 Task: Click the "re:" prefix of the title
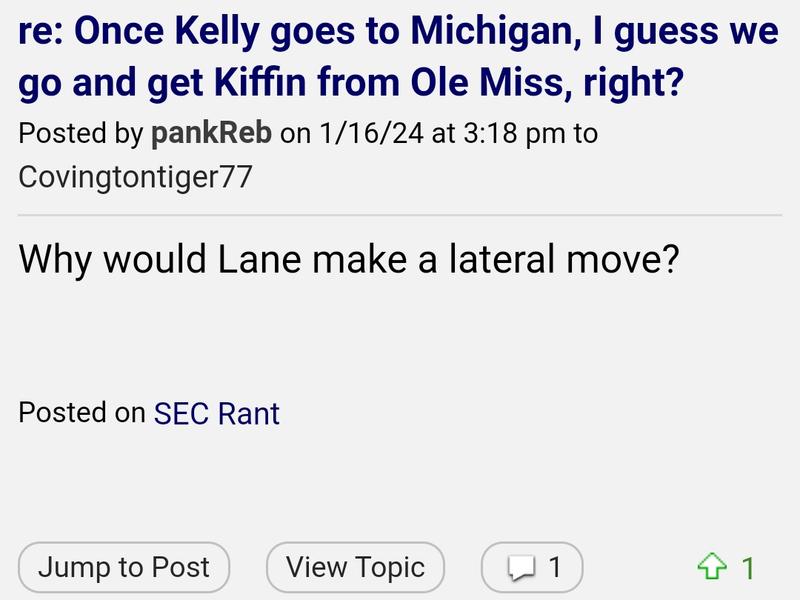pyautogui.click(x=40, y=31)
